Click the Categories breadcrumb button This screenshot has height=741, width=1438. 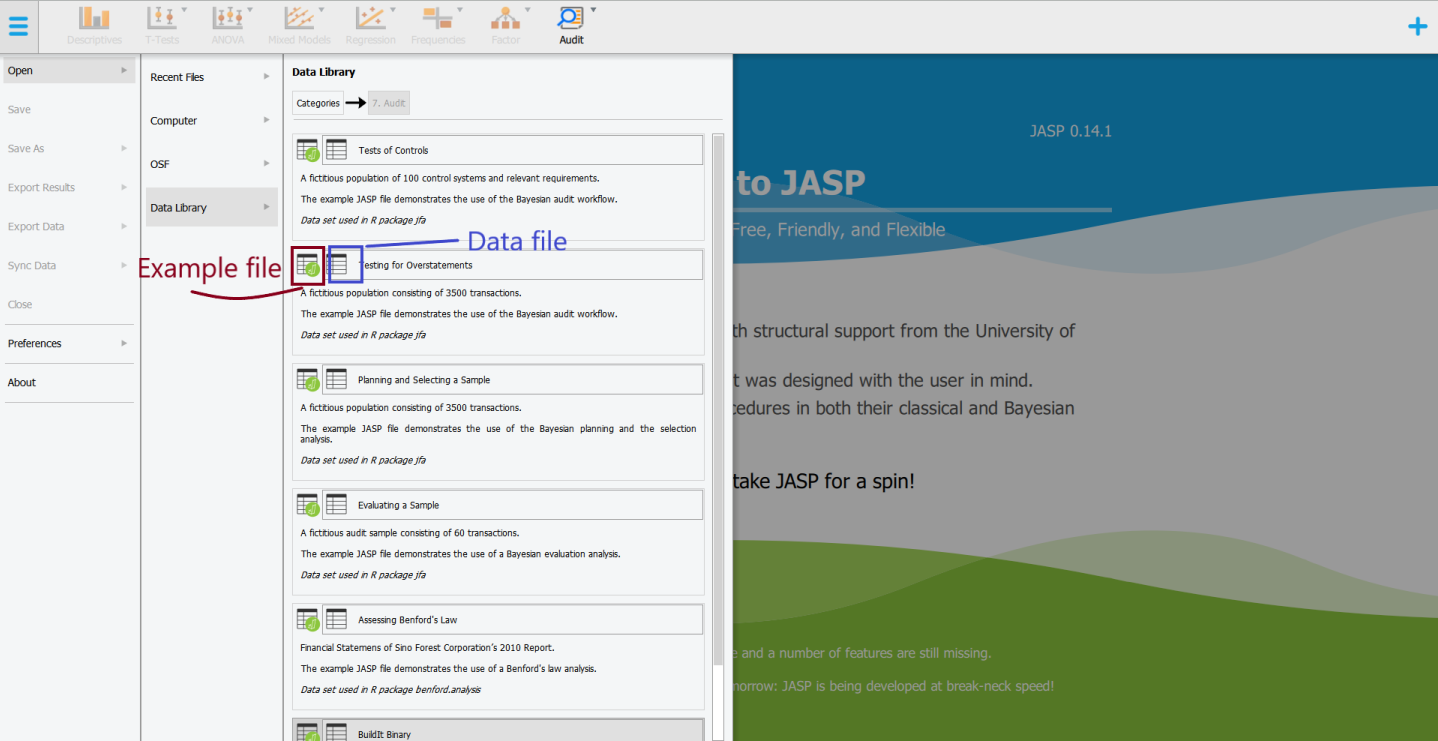tap(317, 102)
